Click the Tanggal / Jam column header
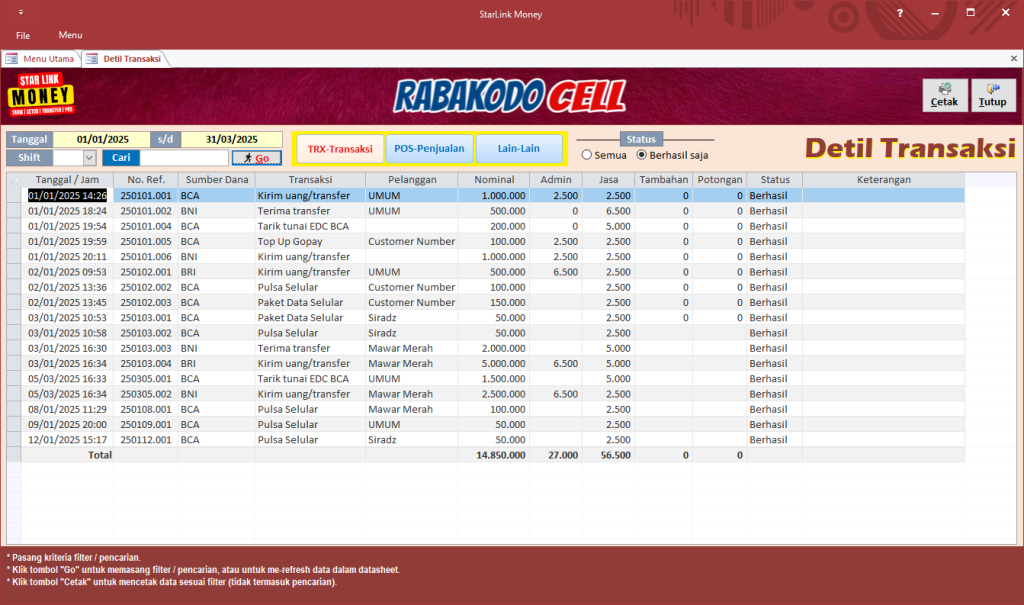 67,180
